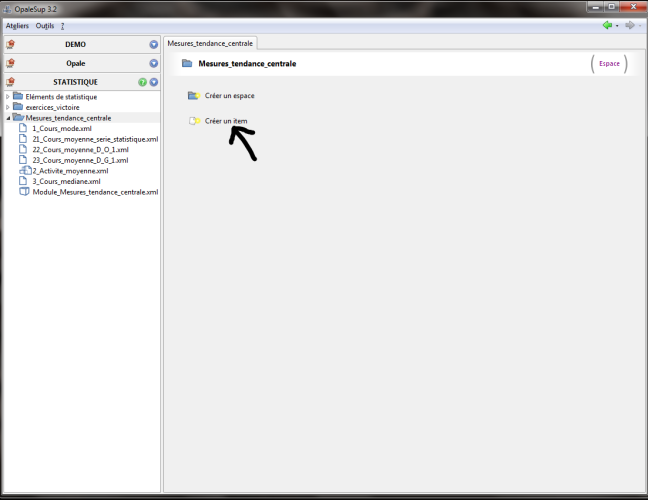
Task: Select the DEMO workshop header
Action: tap(82, 44)
